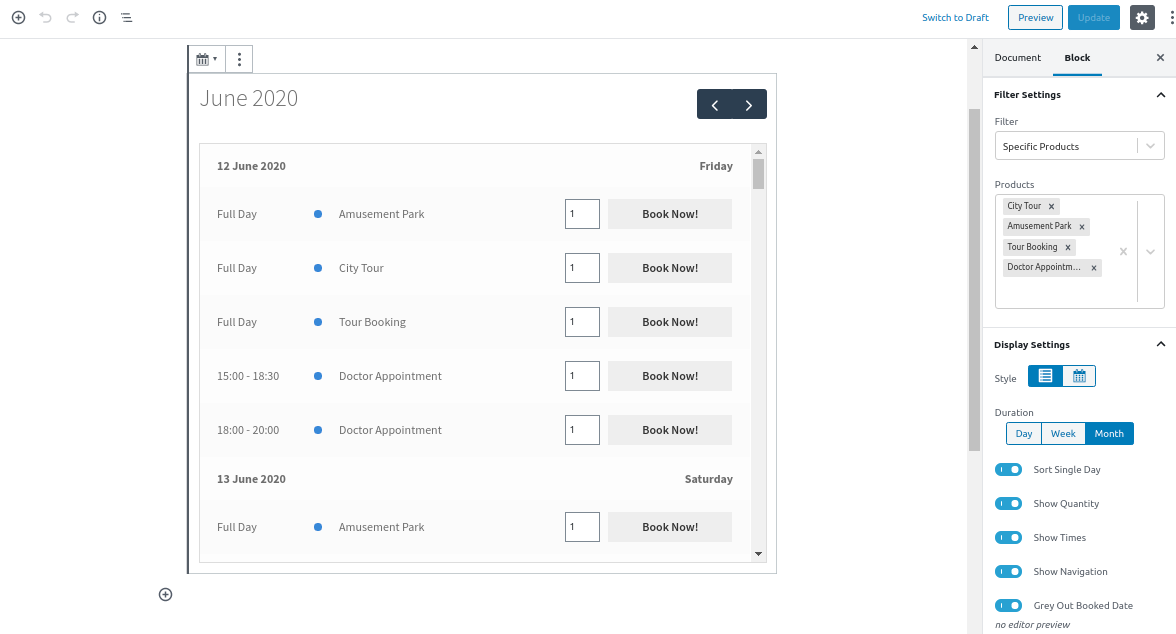This screenshot has height=634, width=1176.
Task: Select Day duration
Action: (x=1024, y=434)
